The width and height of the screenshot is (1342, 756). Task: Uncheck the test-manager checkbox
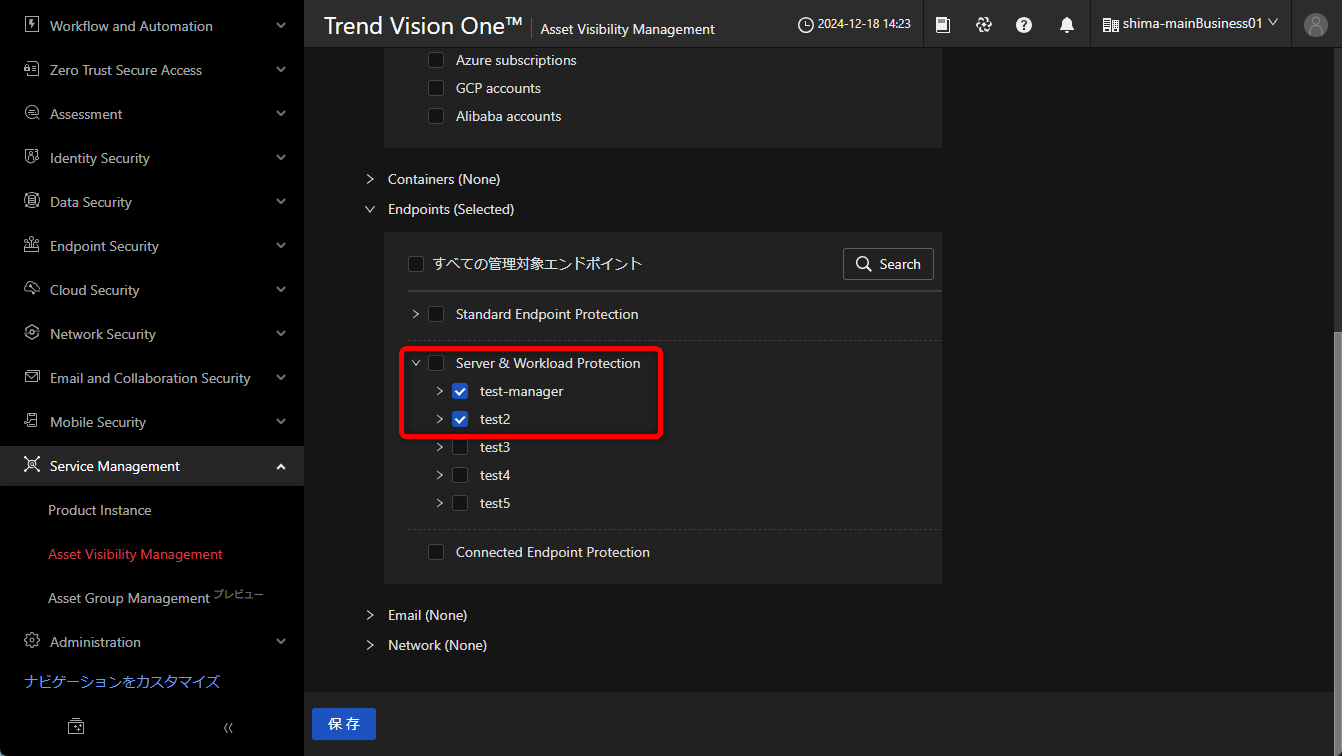[460, 391]
